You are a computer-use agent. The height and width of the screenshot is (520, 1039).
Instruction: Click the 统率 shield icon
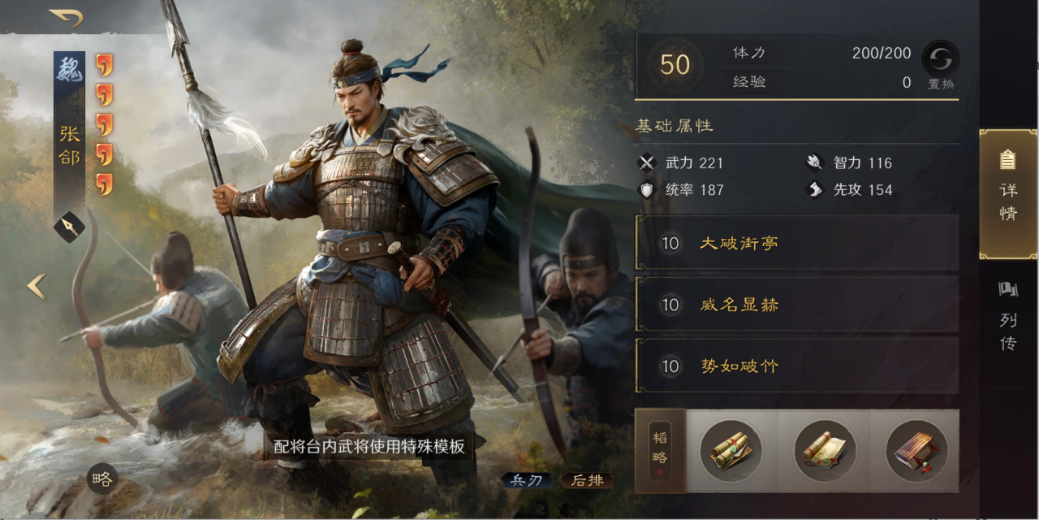click(647, 190)
